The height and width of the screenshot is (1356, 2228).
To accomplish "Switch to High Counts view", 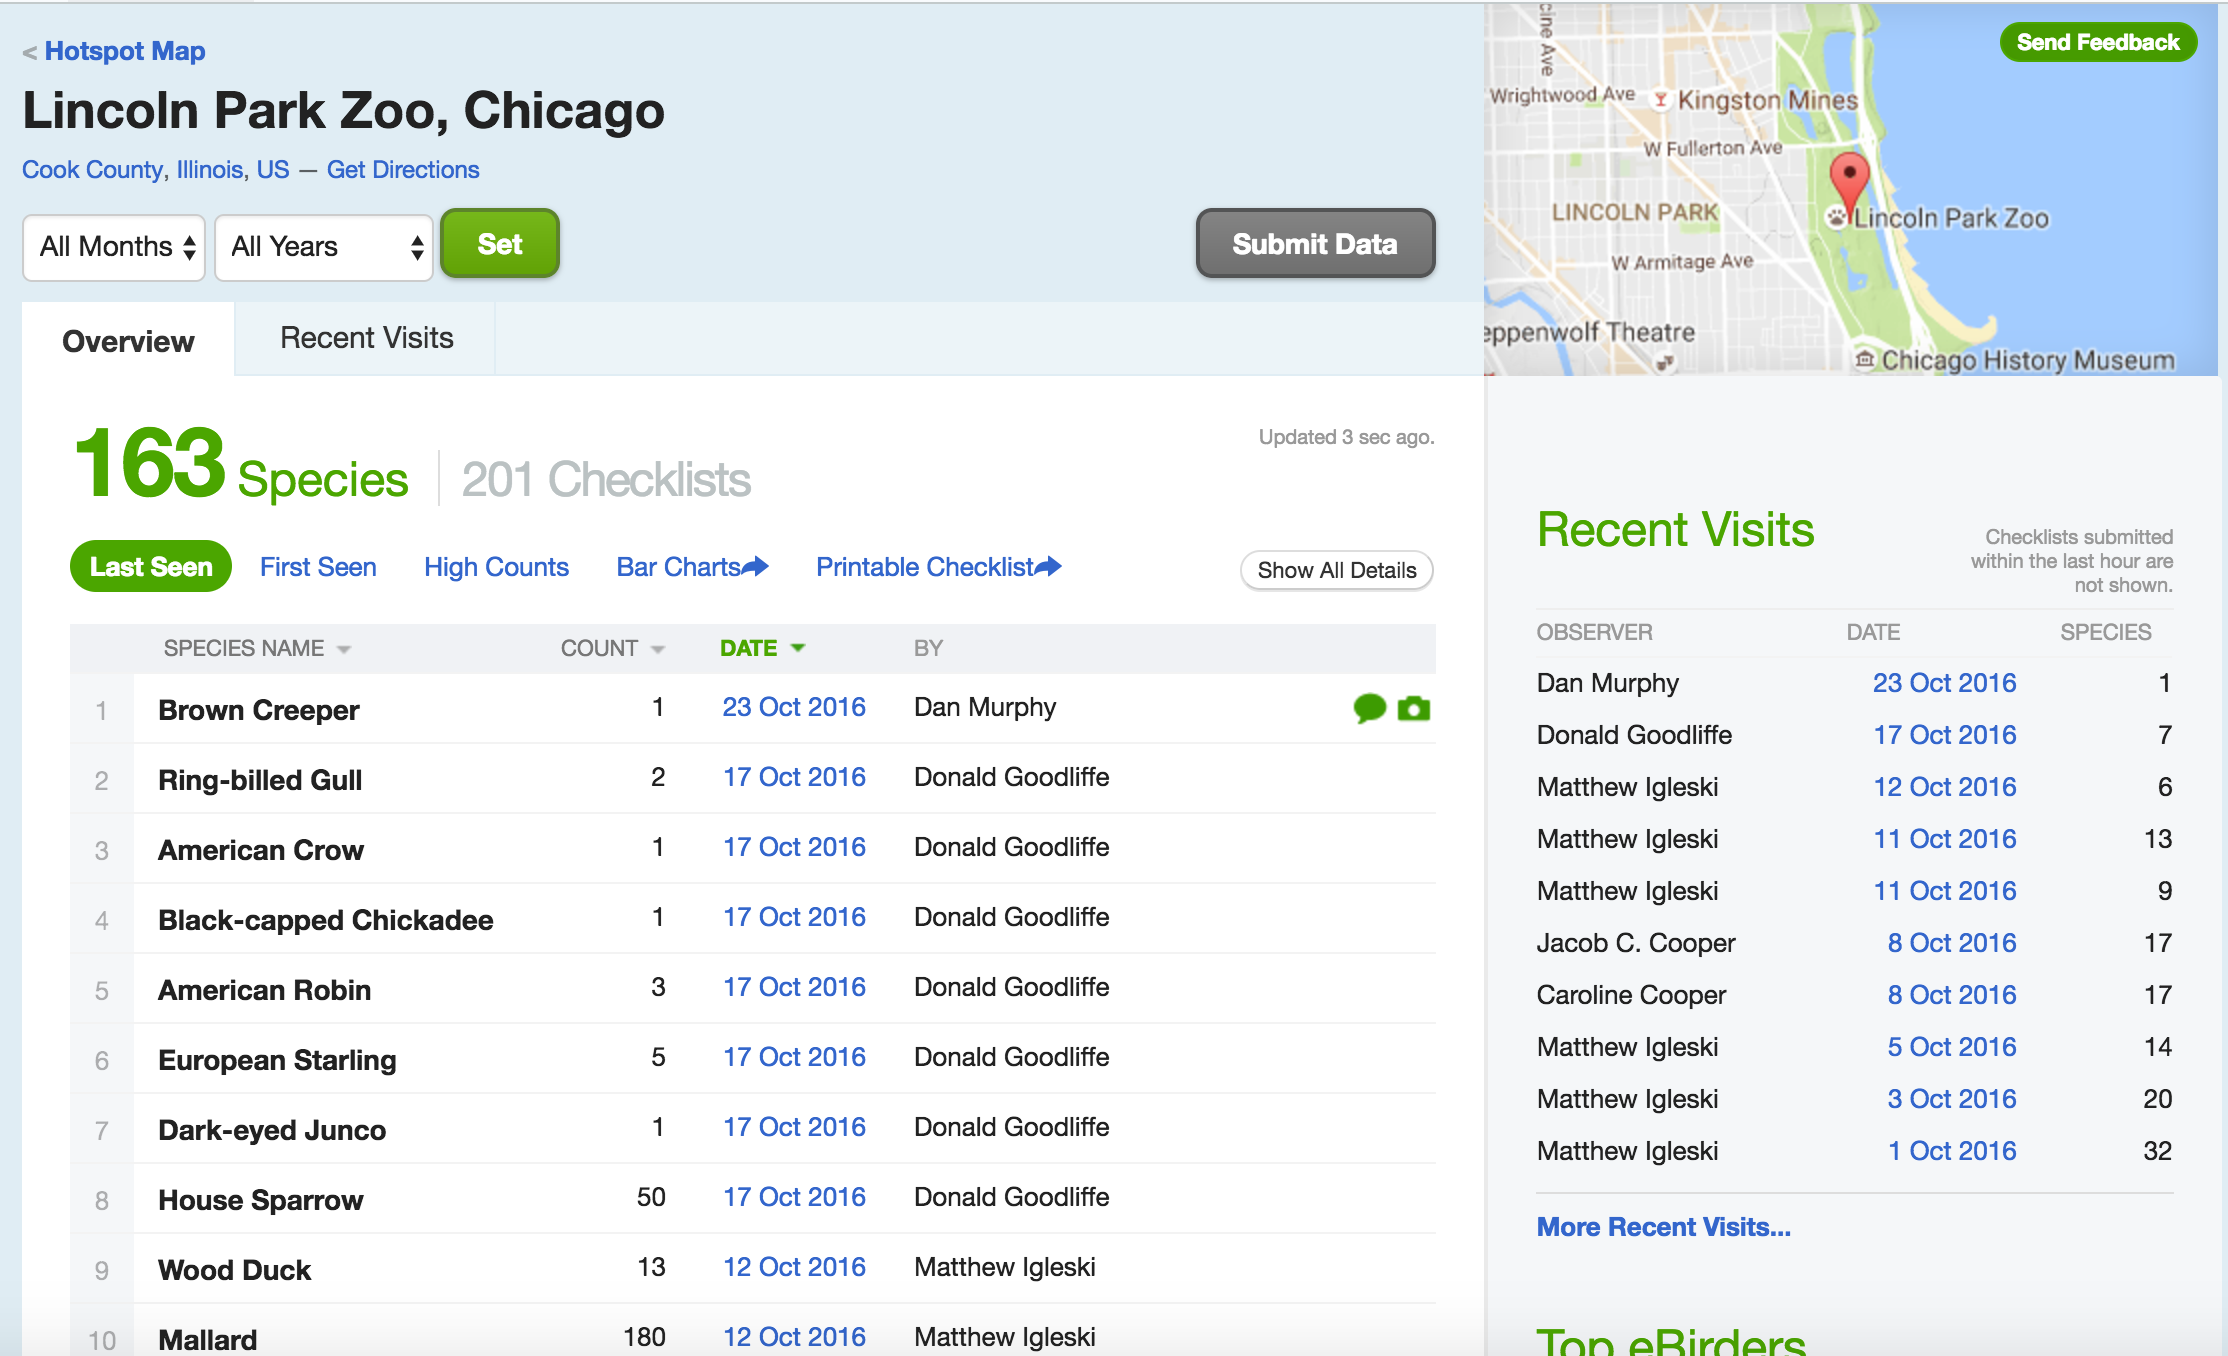I will click(496, 567).
